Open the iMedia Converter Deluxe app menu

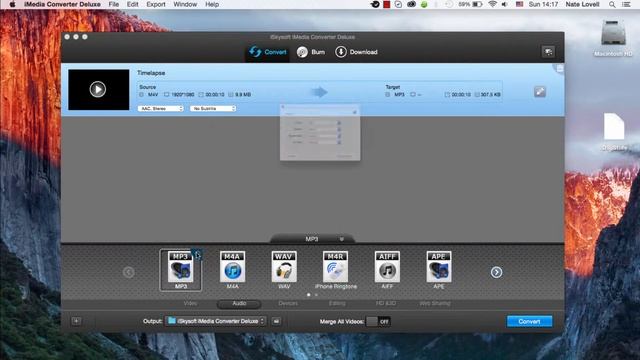click(62, 4)
